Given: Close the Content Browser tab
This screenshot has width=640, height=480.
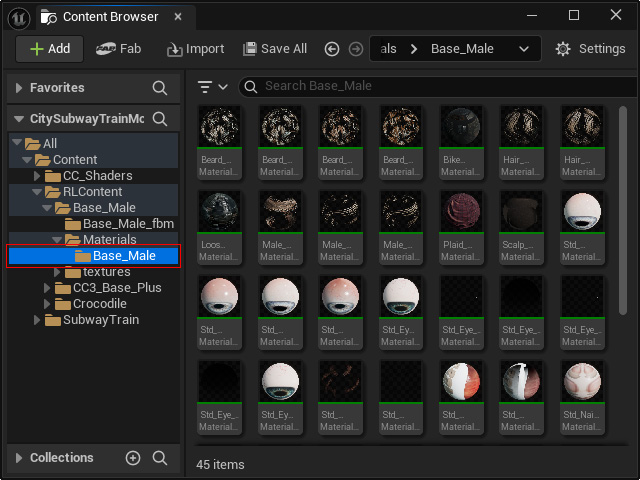Looking at the screenshot, I should 178,17.
